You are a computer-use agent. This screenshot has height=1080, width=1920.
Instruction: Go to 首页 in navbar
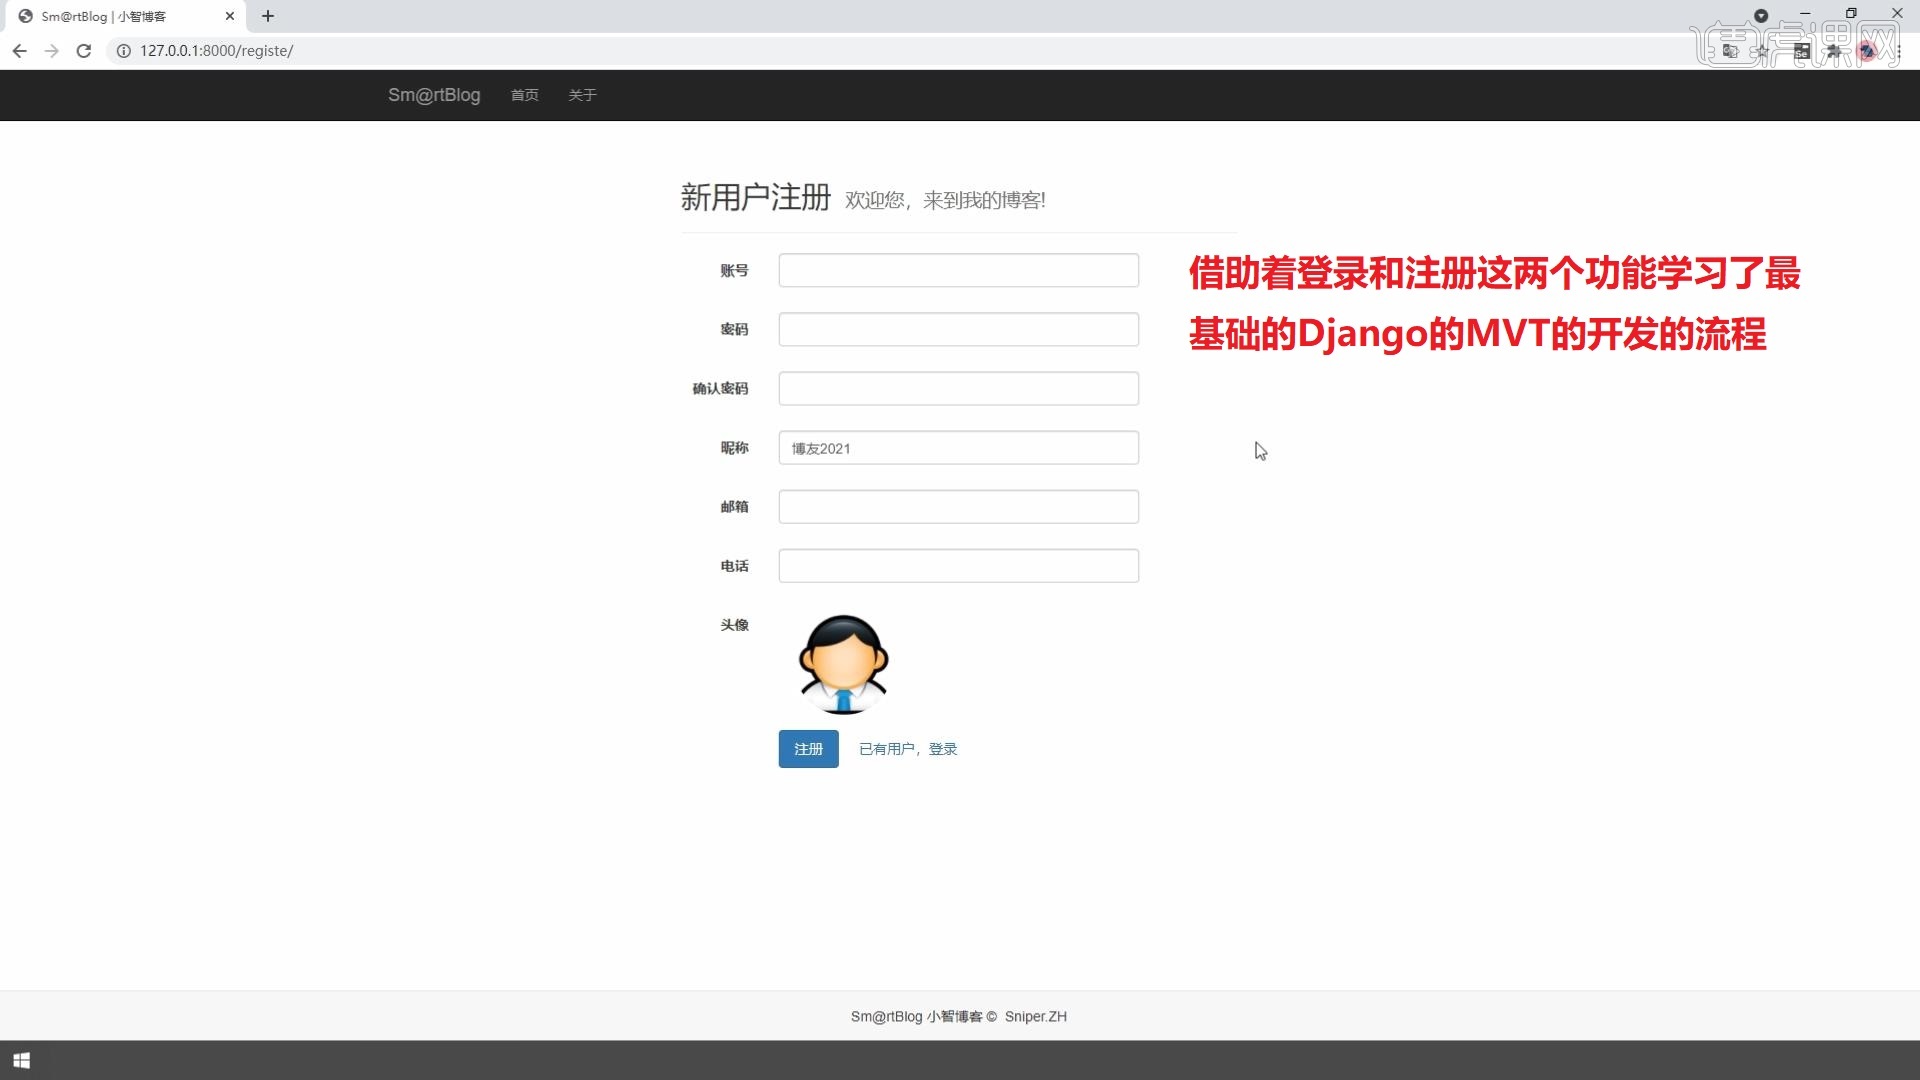click(x=524, y=95)
